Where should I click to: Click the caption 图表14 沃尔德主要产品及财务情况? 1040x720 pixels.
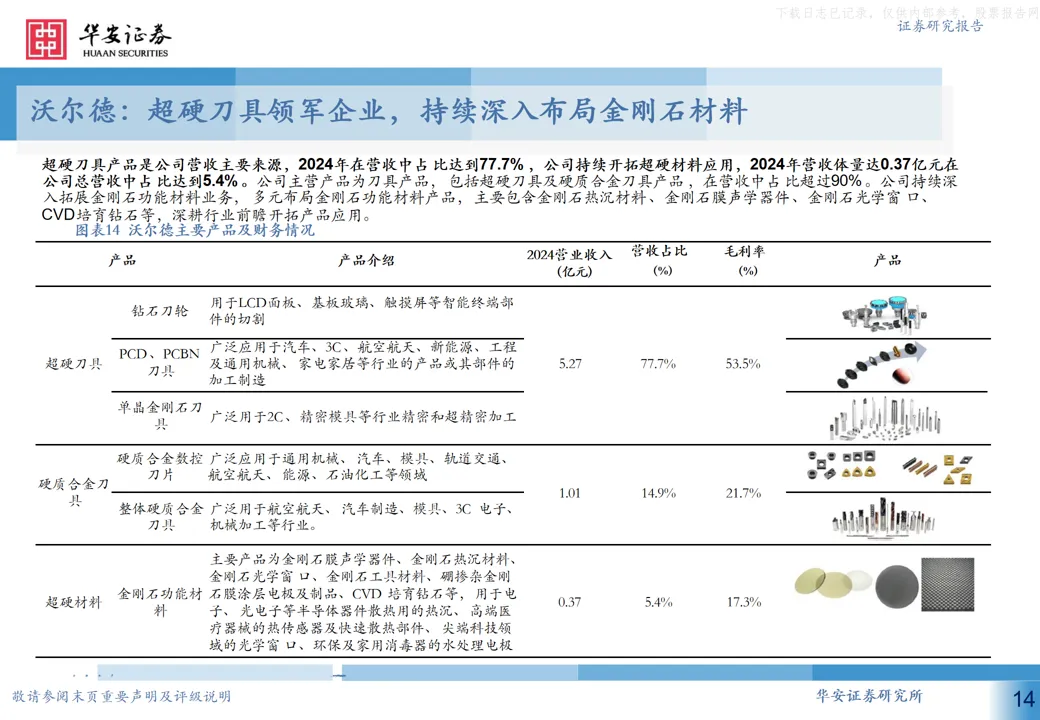[x=194, y=230]
